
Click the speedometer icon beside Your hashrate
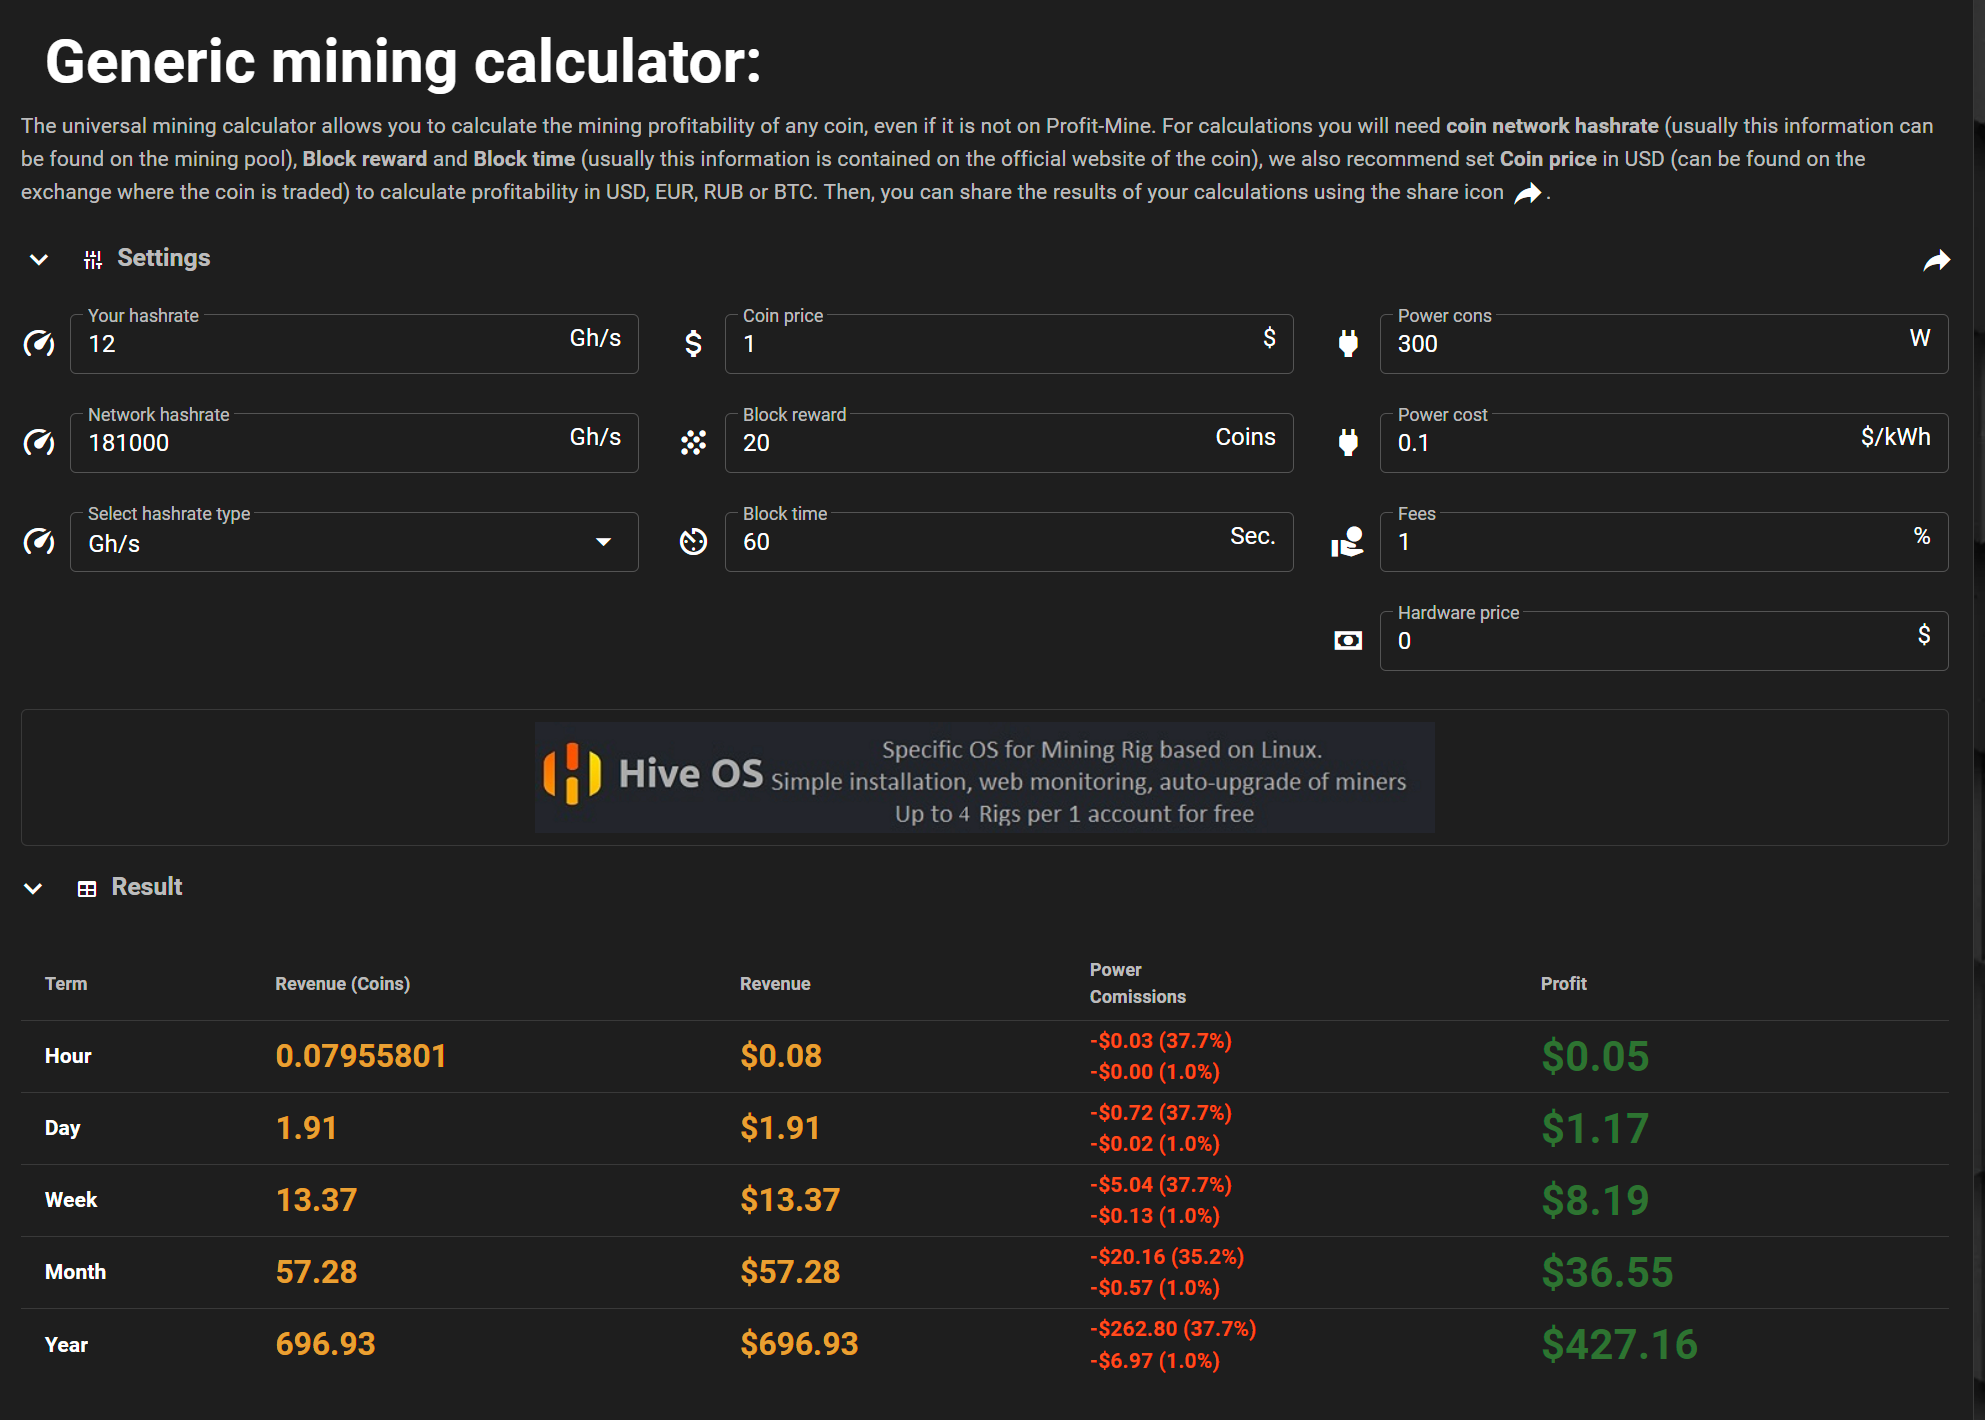(x=39, y=344)
